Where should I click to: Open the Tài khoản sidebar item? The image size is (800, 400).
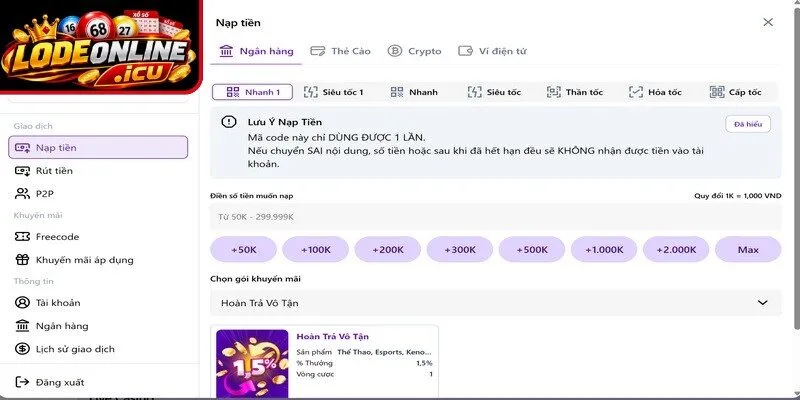point(98,303)
